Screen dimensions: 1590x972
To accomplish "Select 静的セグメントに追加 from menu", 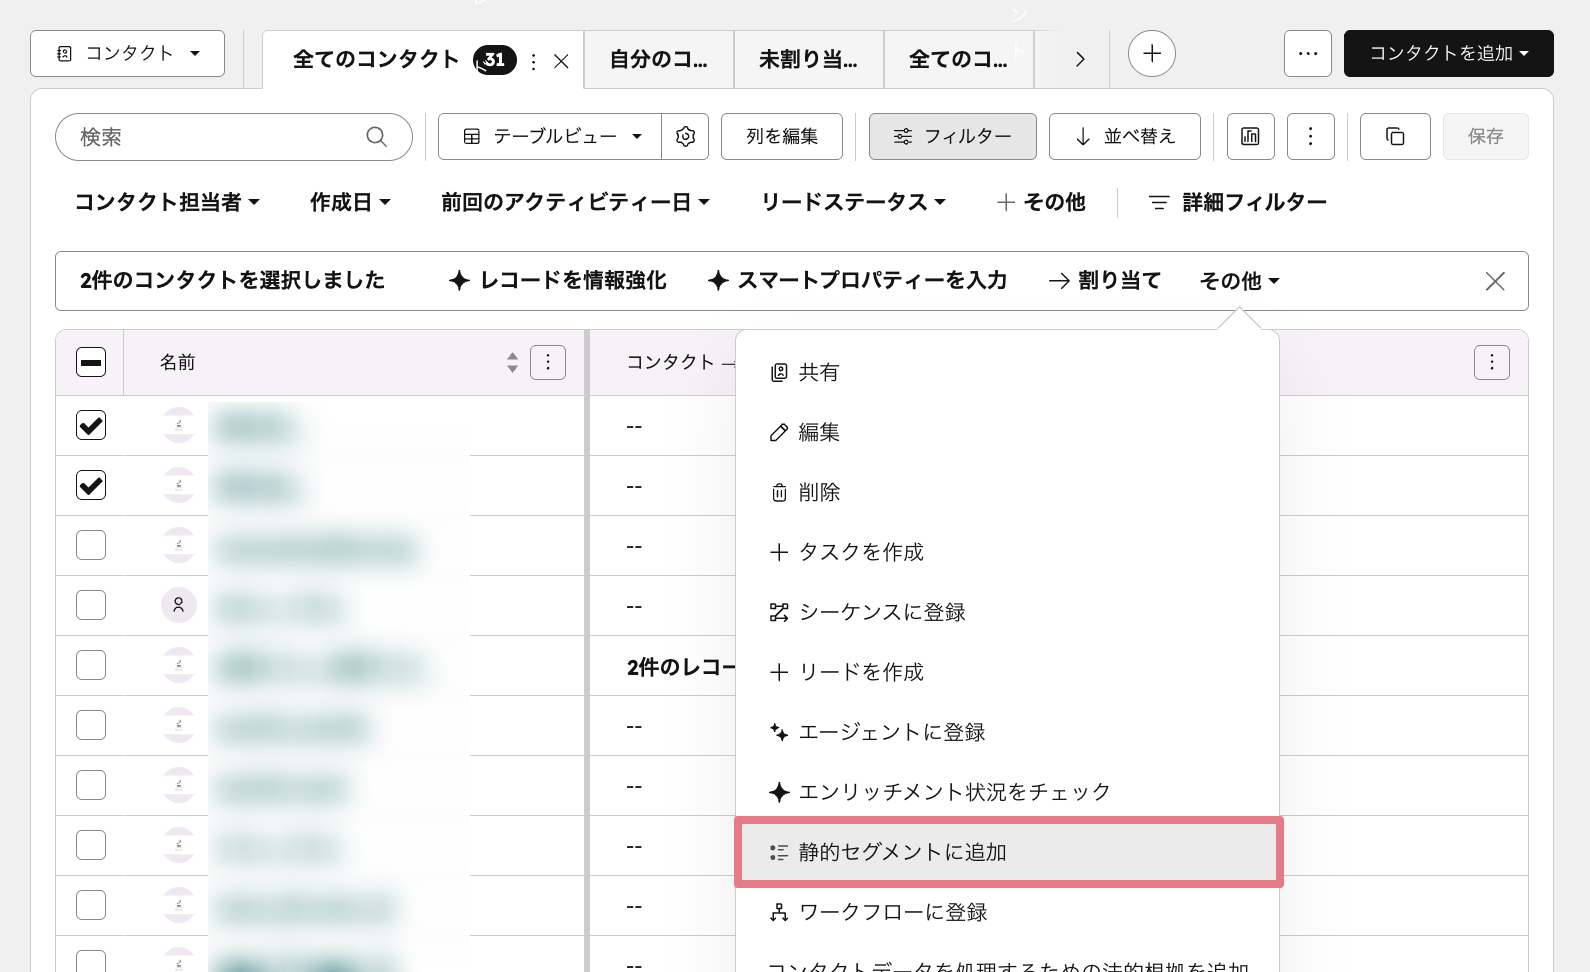I will 1008,852.
